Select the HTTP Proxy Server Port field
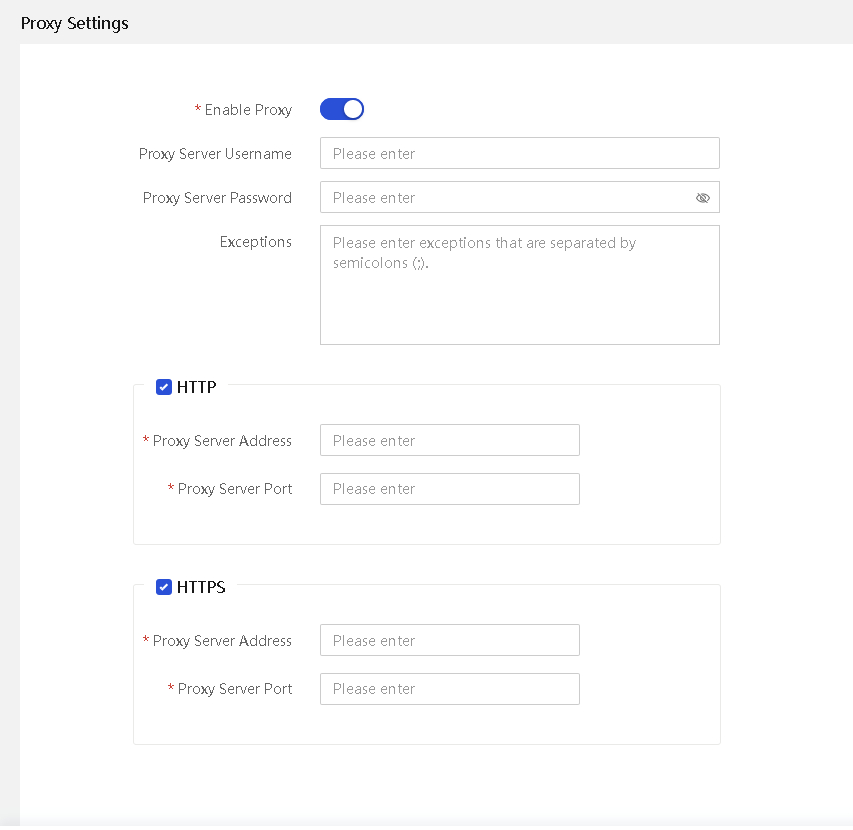The image size is (853, 830). pos(450,489)
